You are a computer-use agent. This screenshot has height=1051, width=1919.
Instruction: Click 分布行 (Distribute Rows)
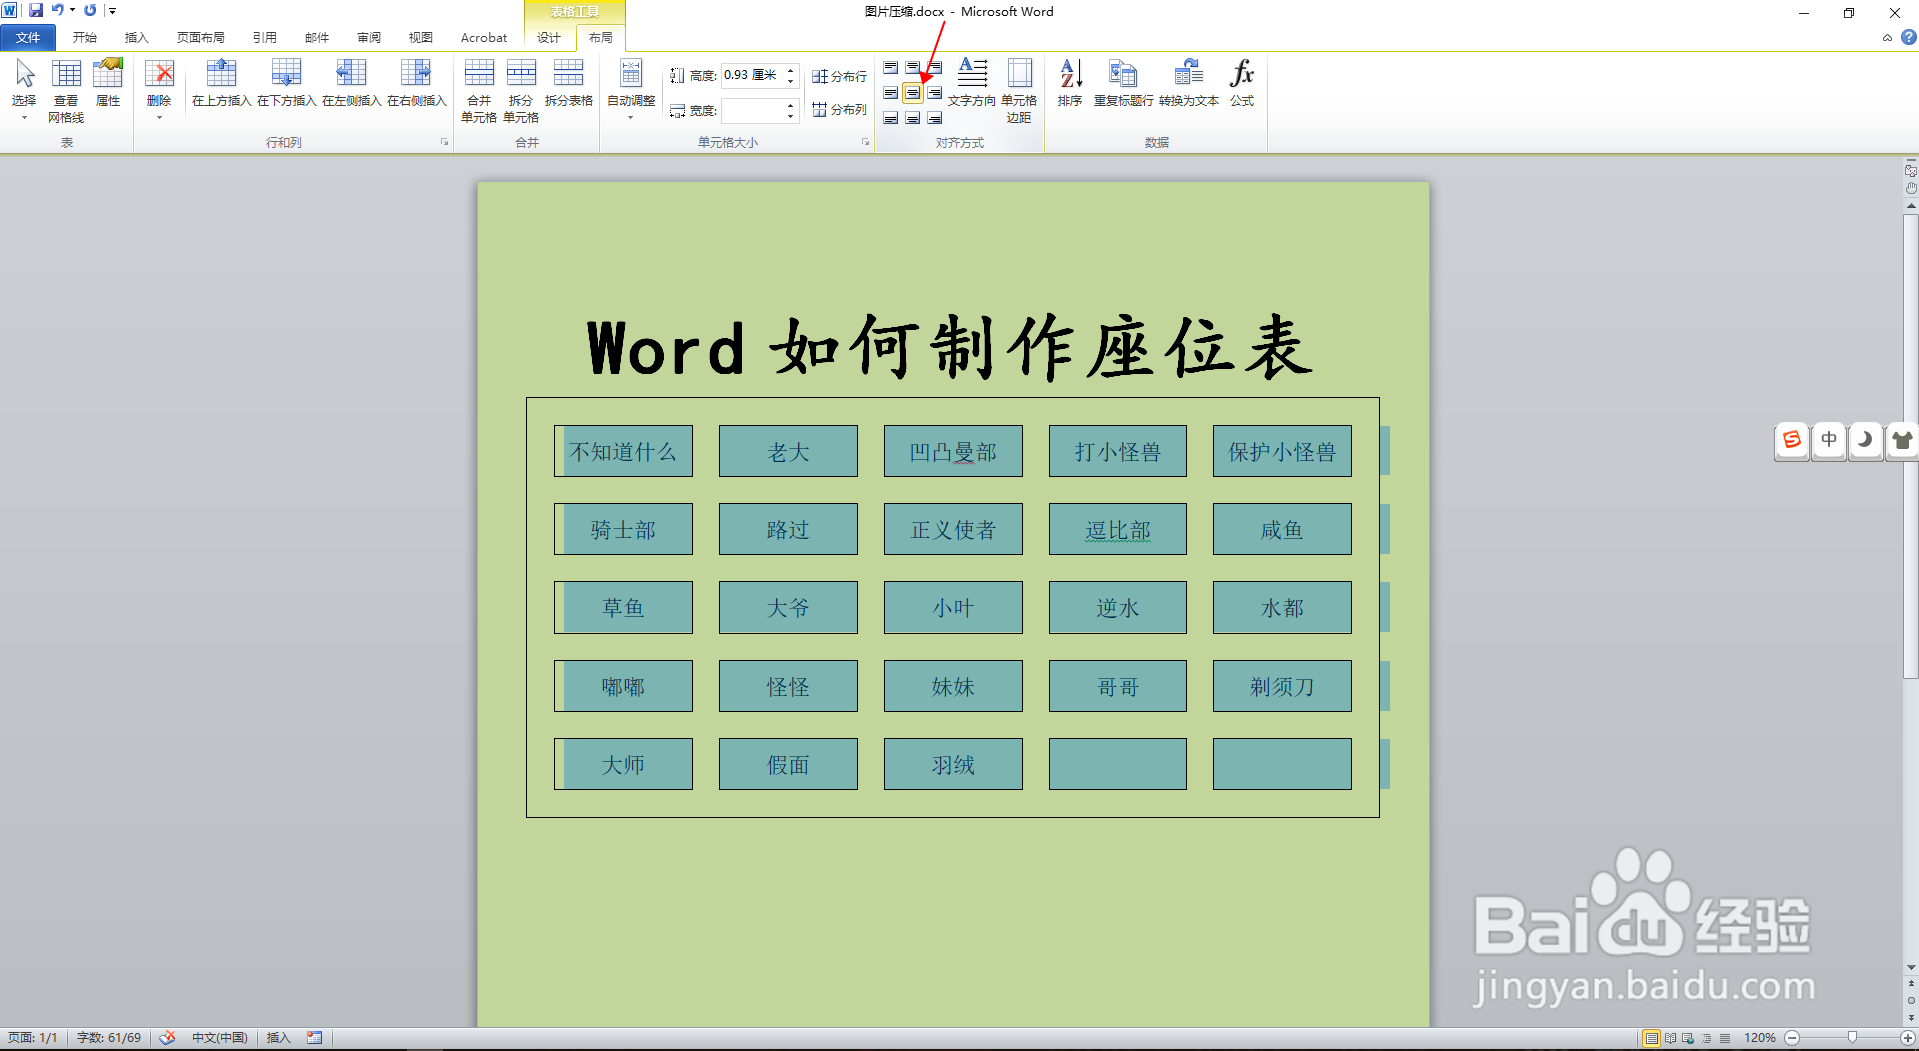[x=839, y=76]
